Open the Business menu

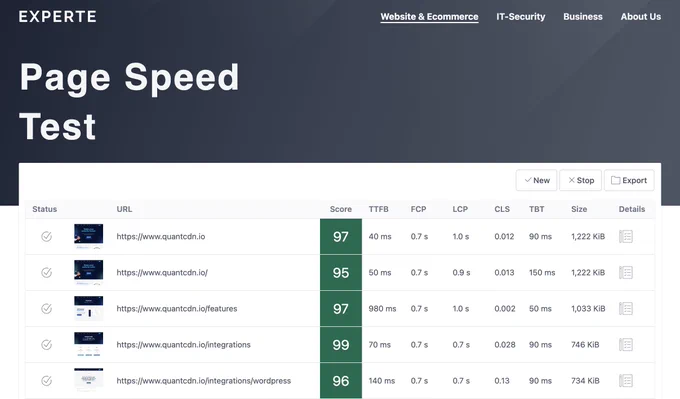point(583,16)
